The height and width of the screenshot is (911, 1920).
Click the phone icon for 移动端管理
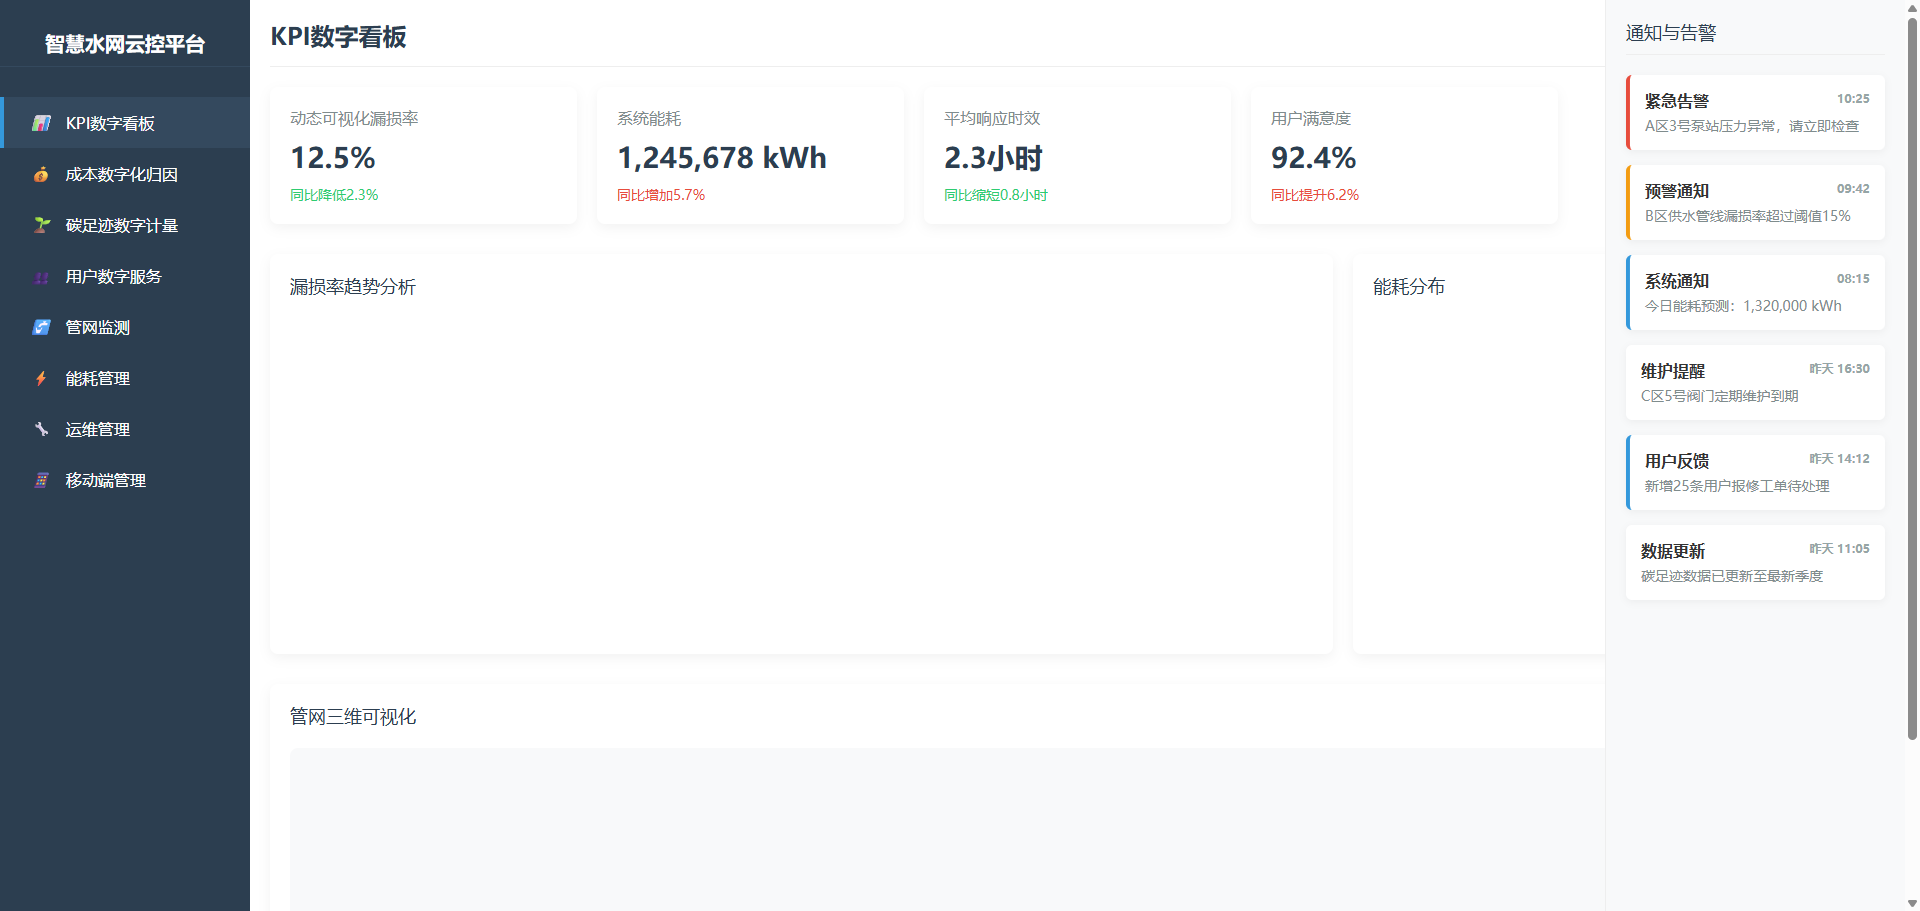(41, 480)
